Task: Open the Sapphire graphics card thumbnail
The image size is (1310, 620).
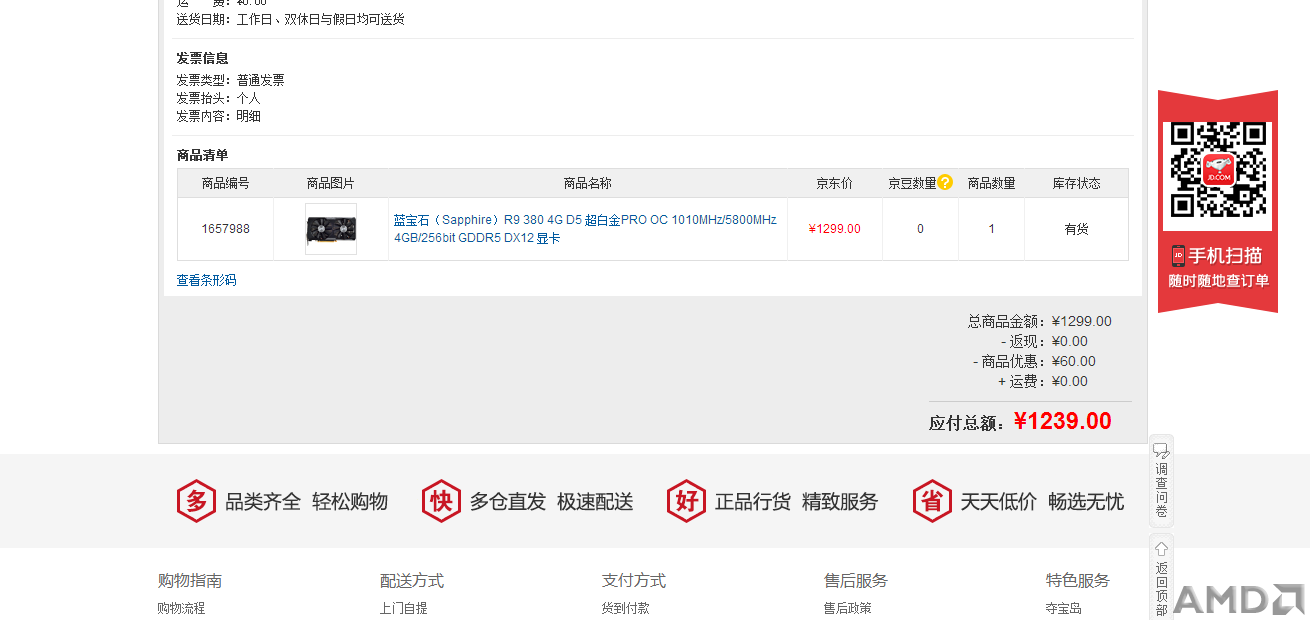Action: tap(331, 229)
